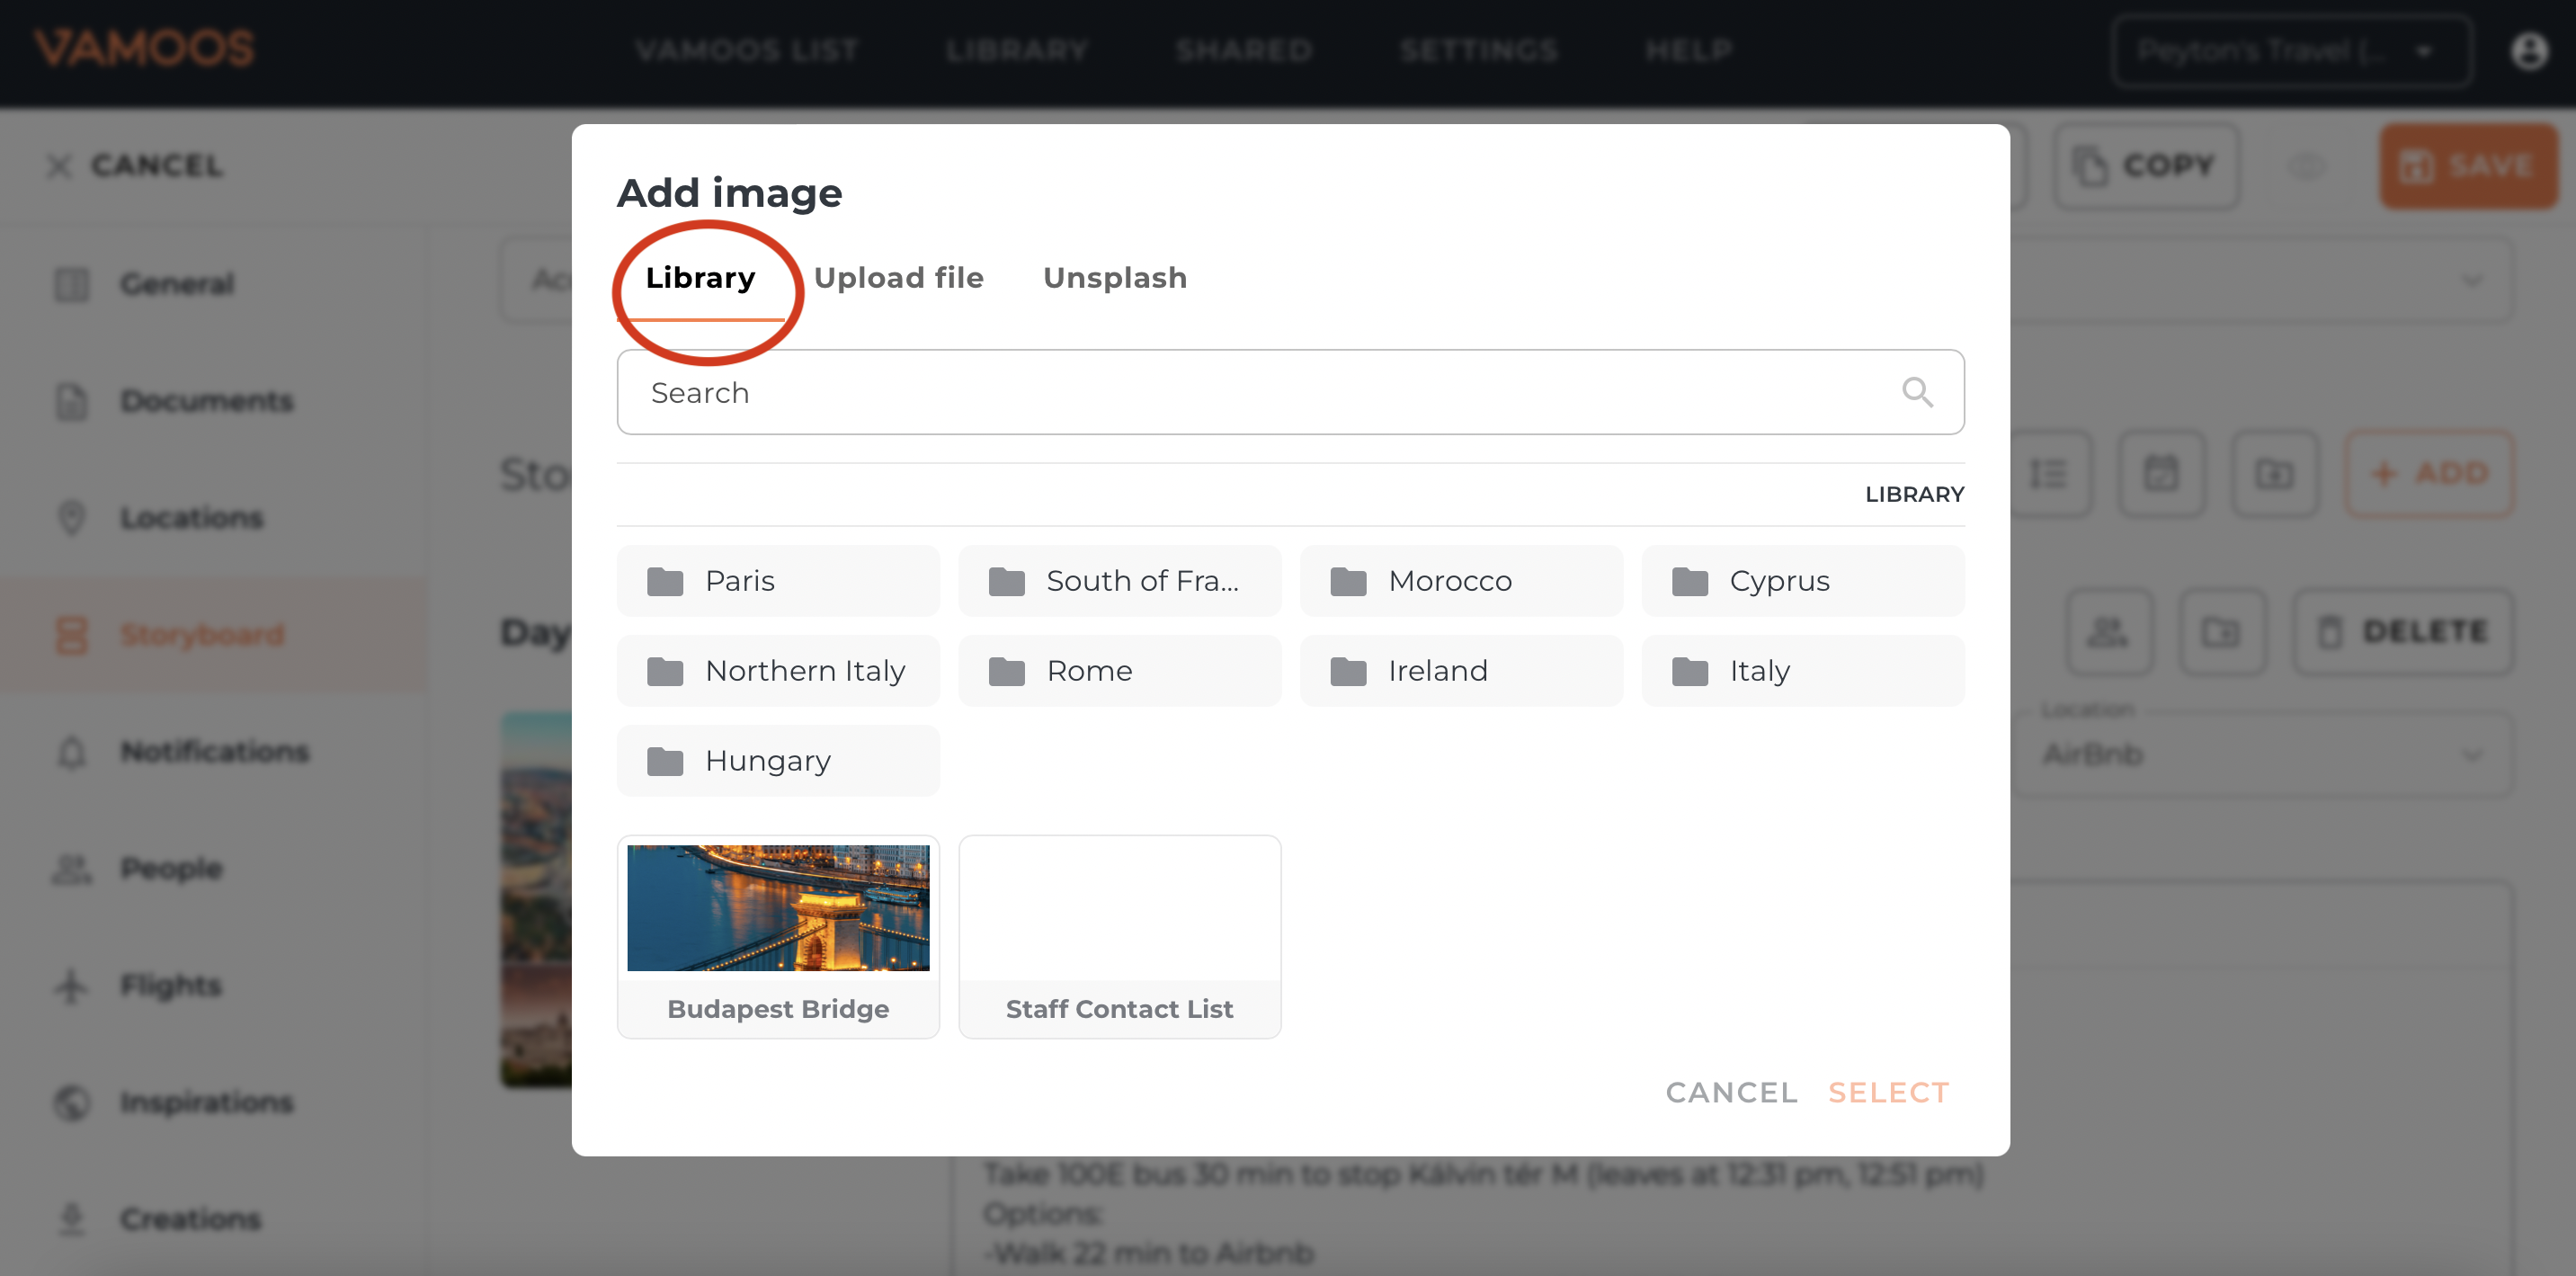Viewport: 2576px width, 1276px height.
Task: Click Cancel in the Add image dialog
Action: pyautogui.click(x=1731, y=1092)
